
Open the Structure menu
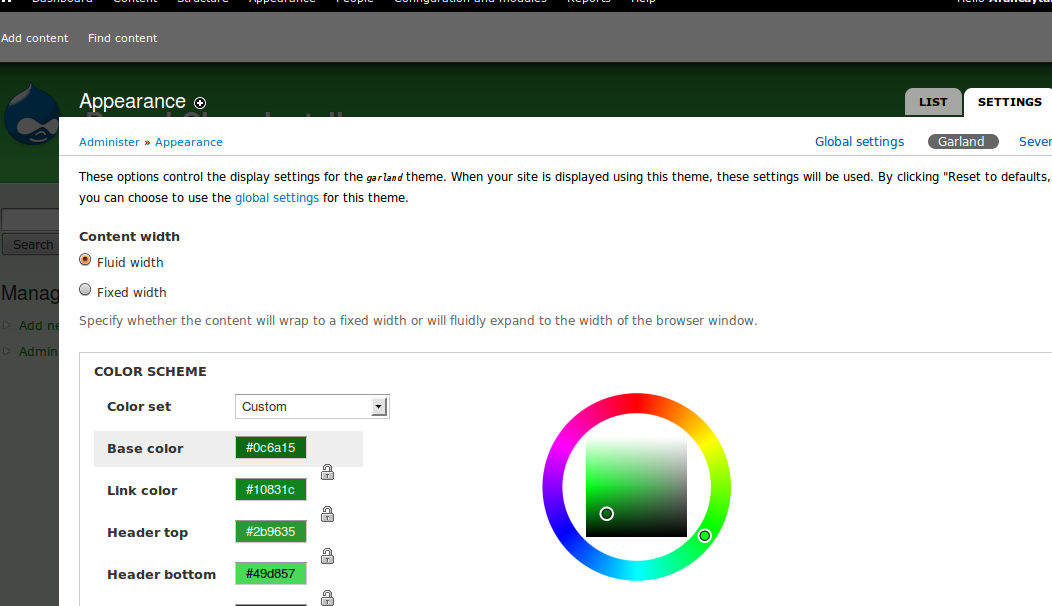point(202,2)
